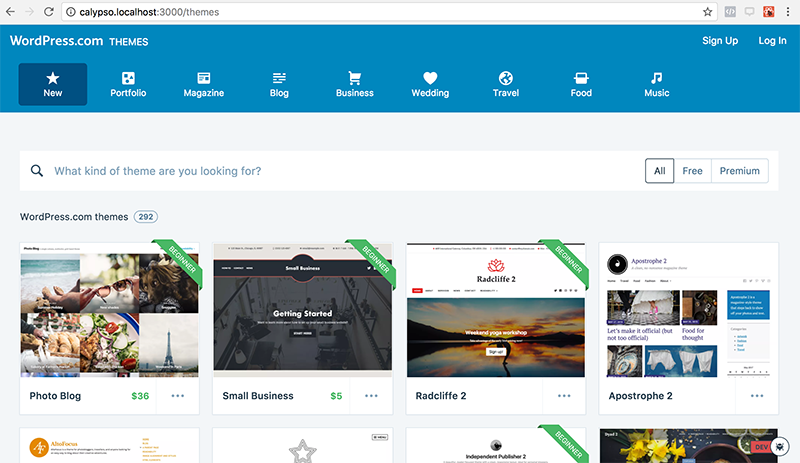Screen dimensions: 800x463
Task: Select the All price filter
Action: pyautogui.click(x=660, y=171)
